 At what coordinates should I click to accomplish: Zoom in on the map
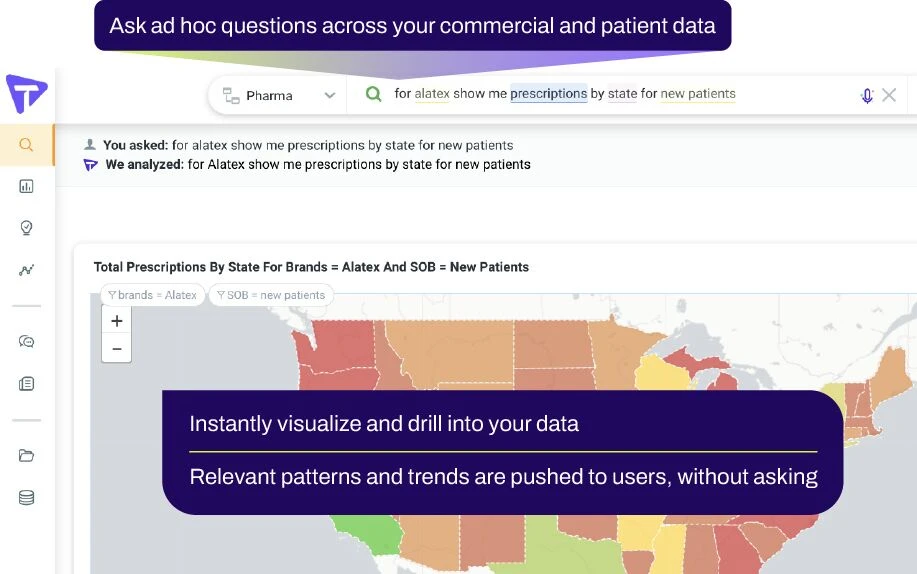pos(117,321)
